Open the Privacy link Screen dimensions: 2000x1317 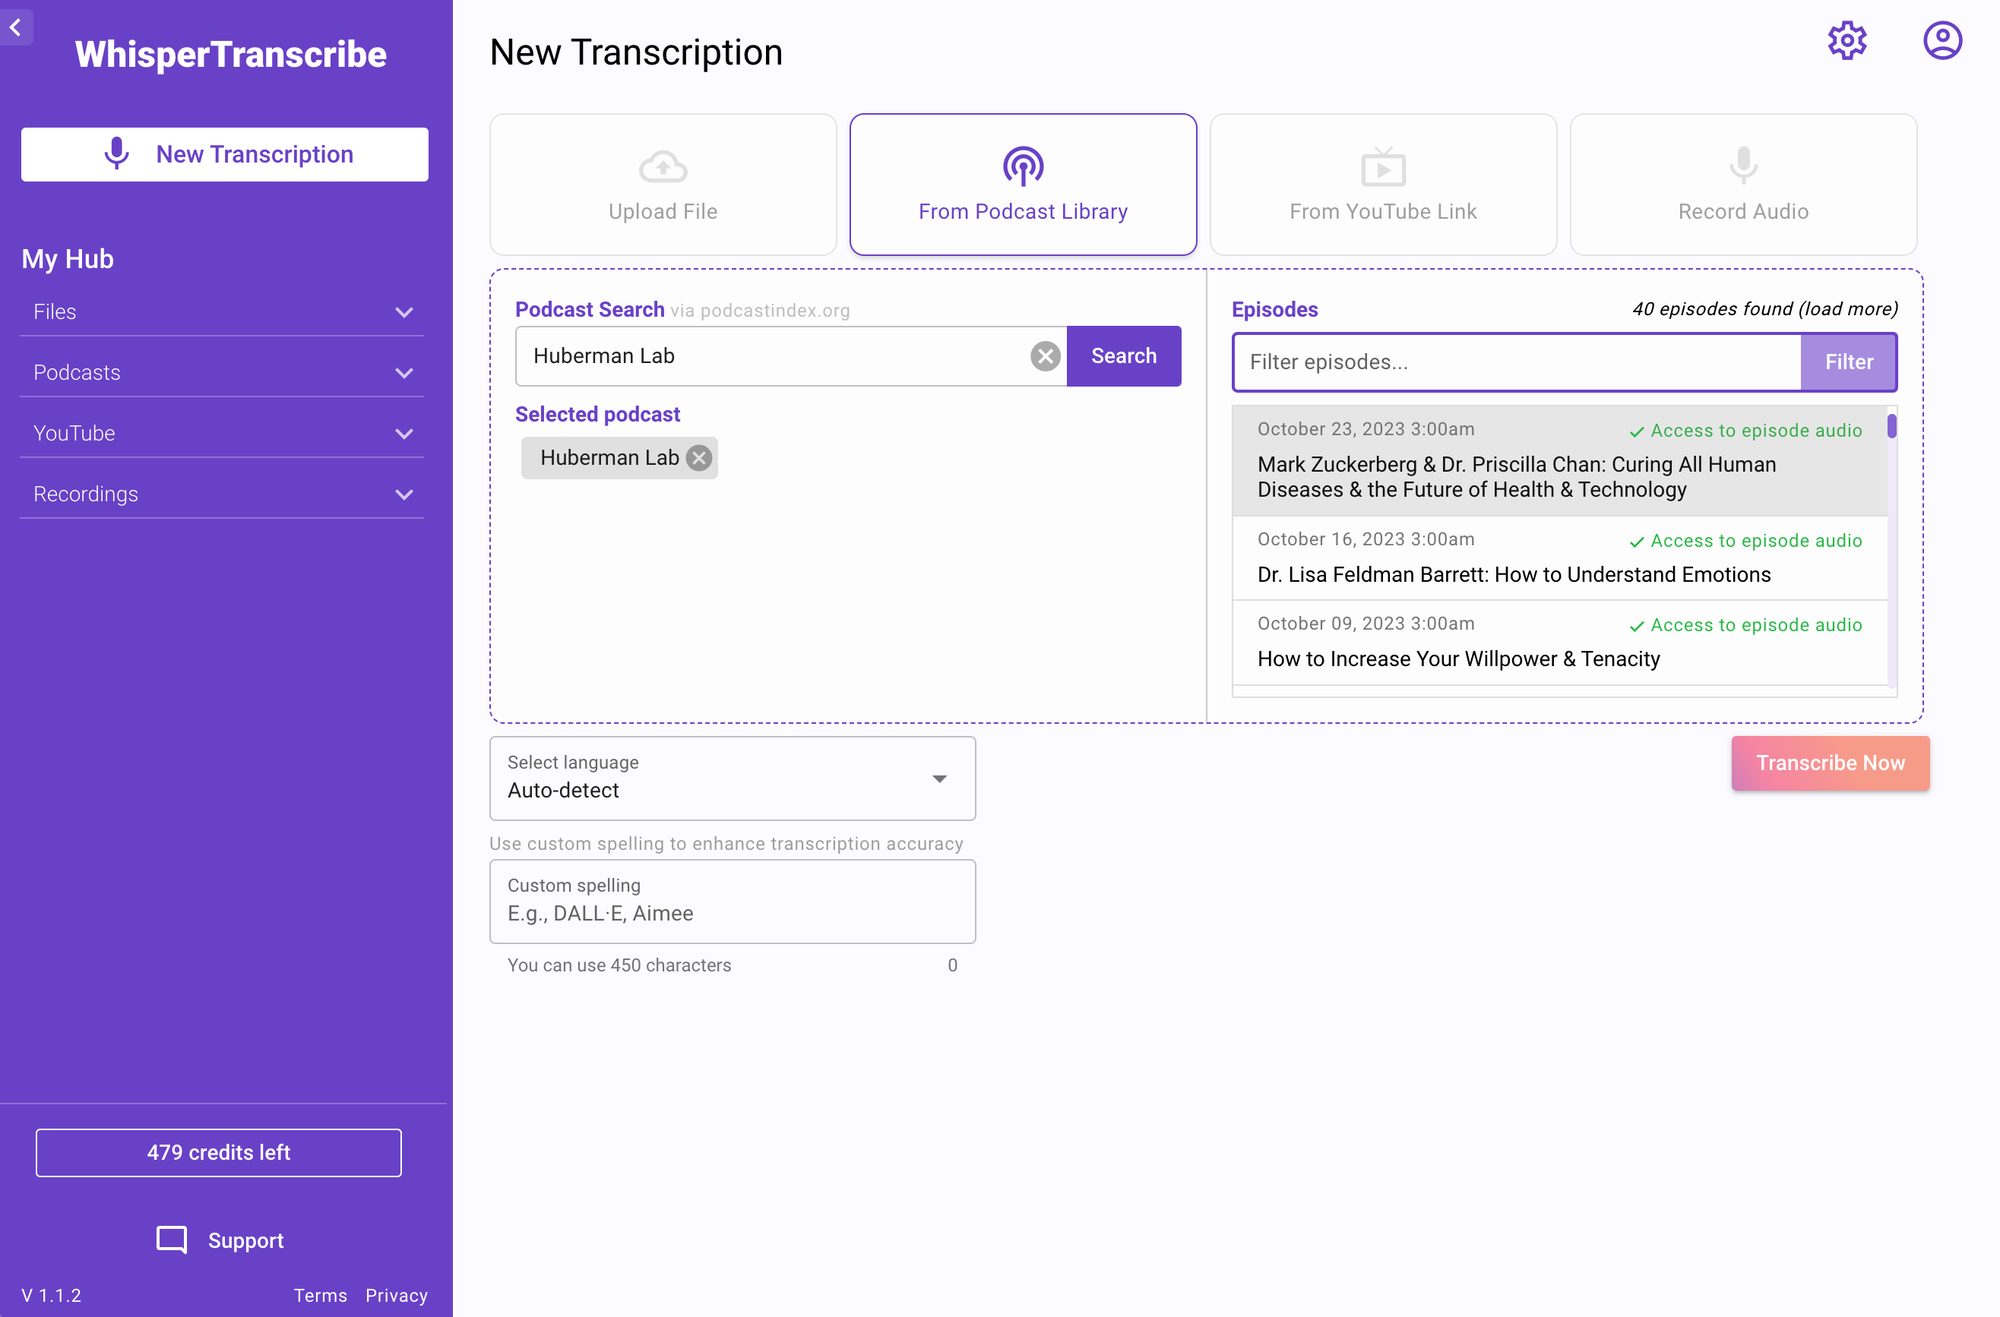click(396, 1295)
